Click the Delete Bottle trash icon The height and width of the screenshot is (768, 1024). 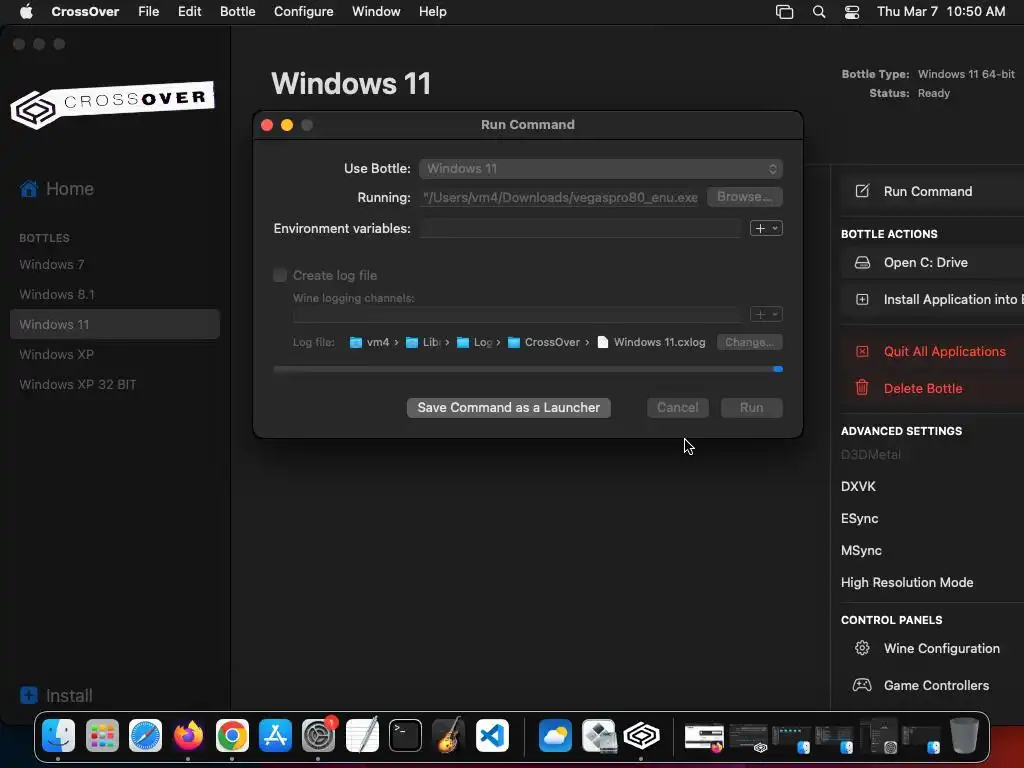862,388
